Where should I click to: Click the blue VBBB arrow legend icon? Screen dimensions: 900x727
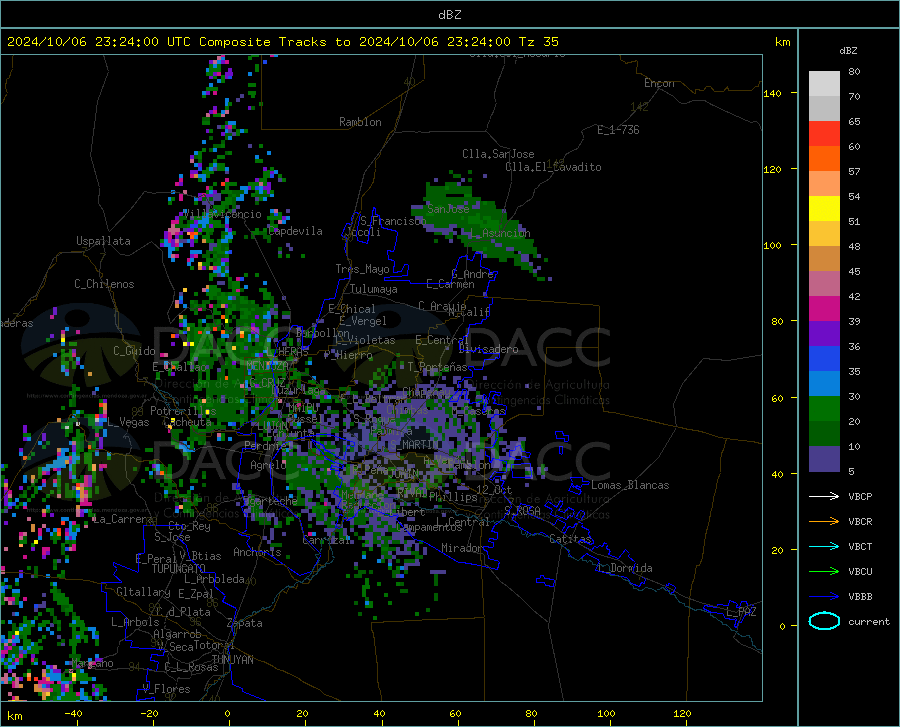click(x=824, y=597)
